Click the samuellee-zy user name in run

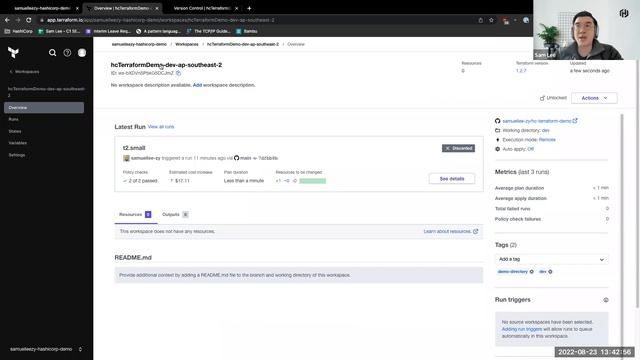pyautogui.click(x=146, y=158)
